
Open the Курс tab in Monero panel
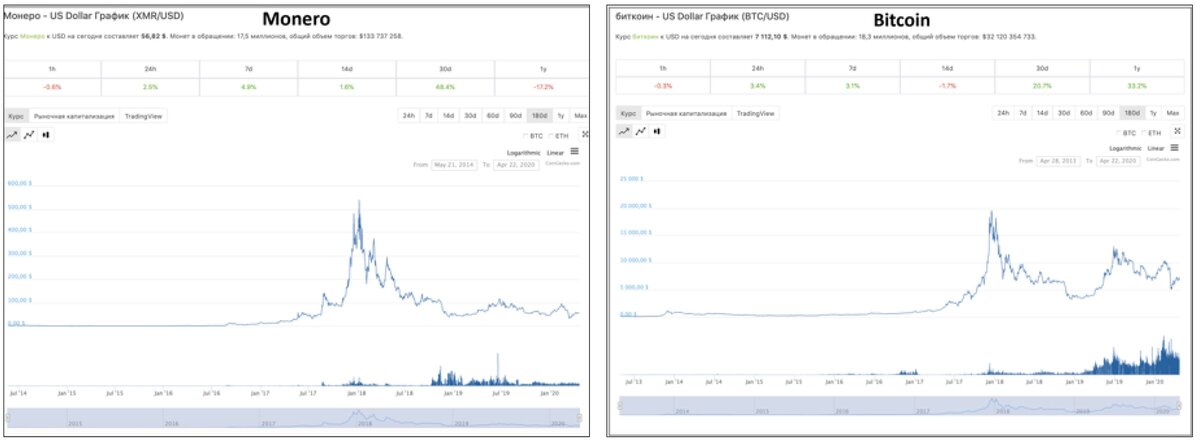click(16, 116)
